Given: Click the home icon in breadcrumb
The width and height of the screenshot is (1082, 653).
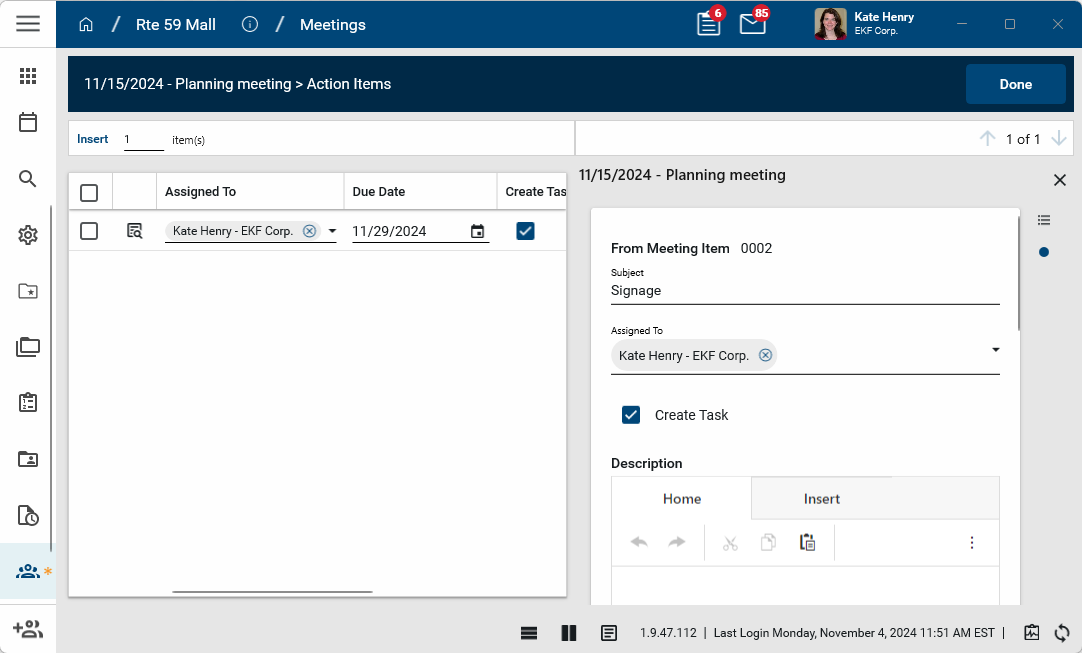Looking at the screenshot, I should pos(86,24).
